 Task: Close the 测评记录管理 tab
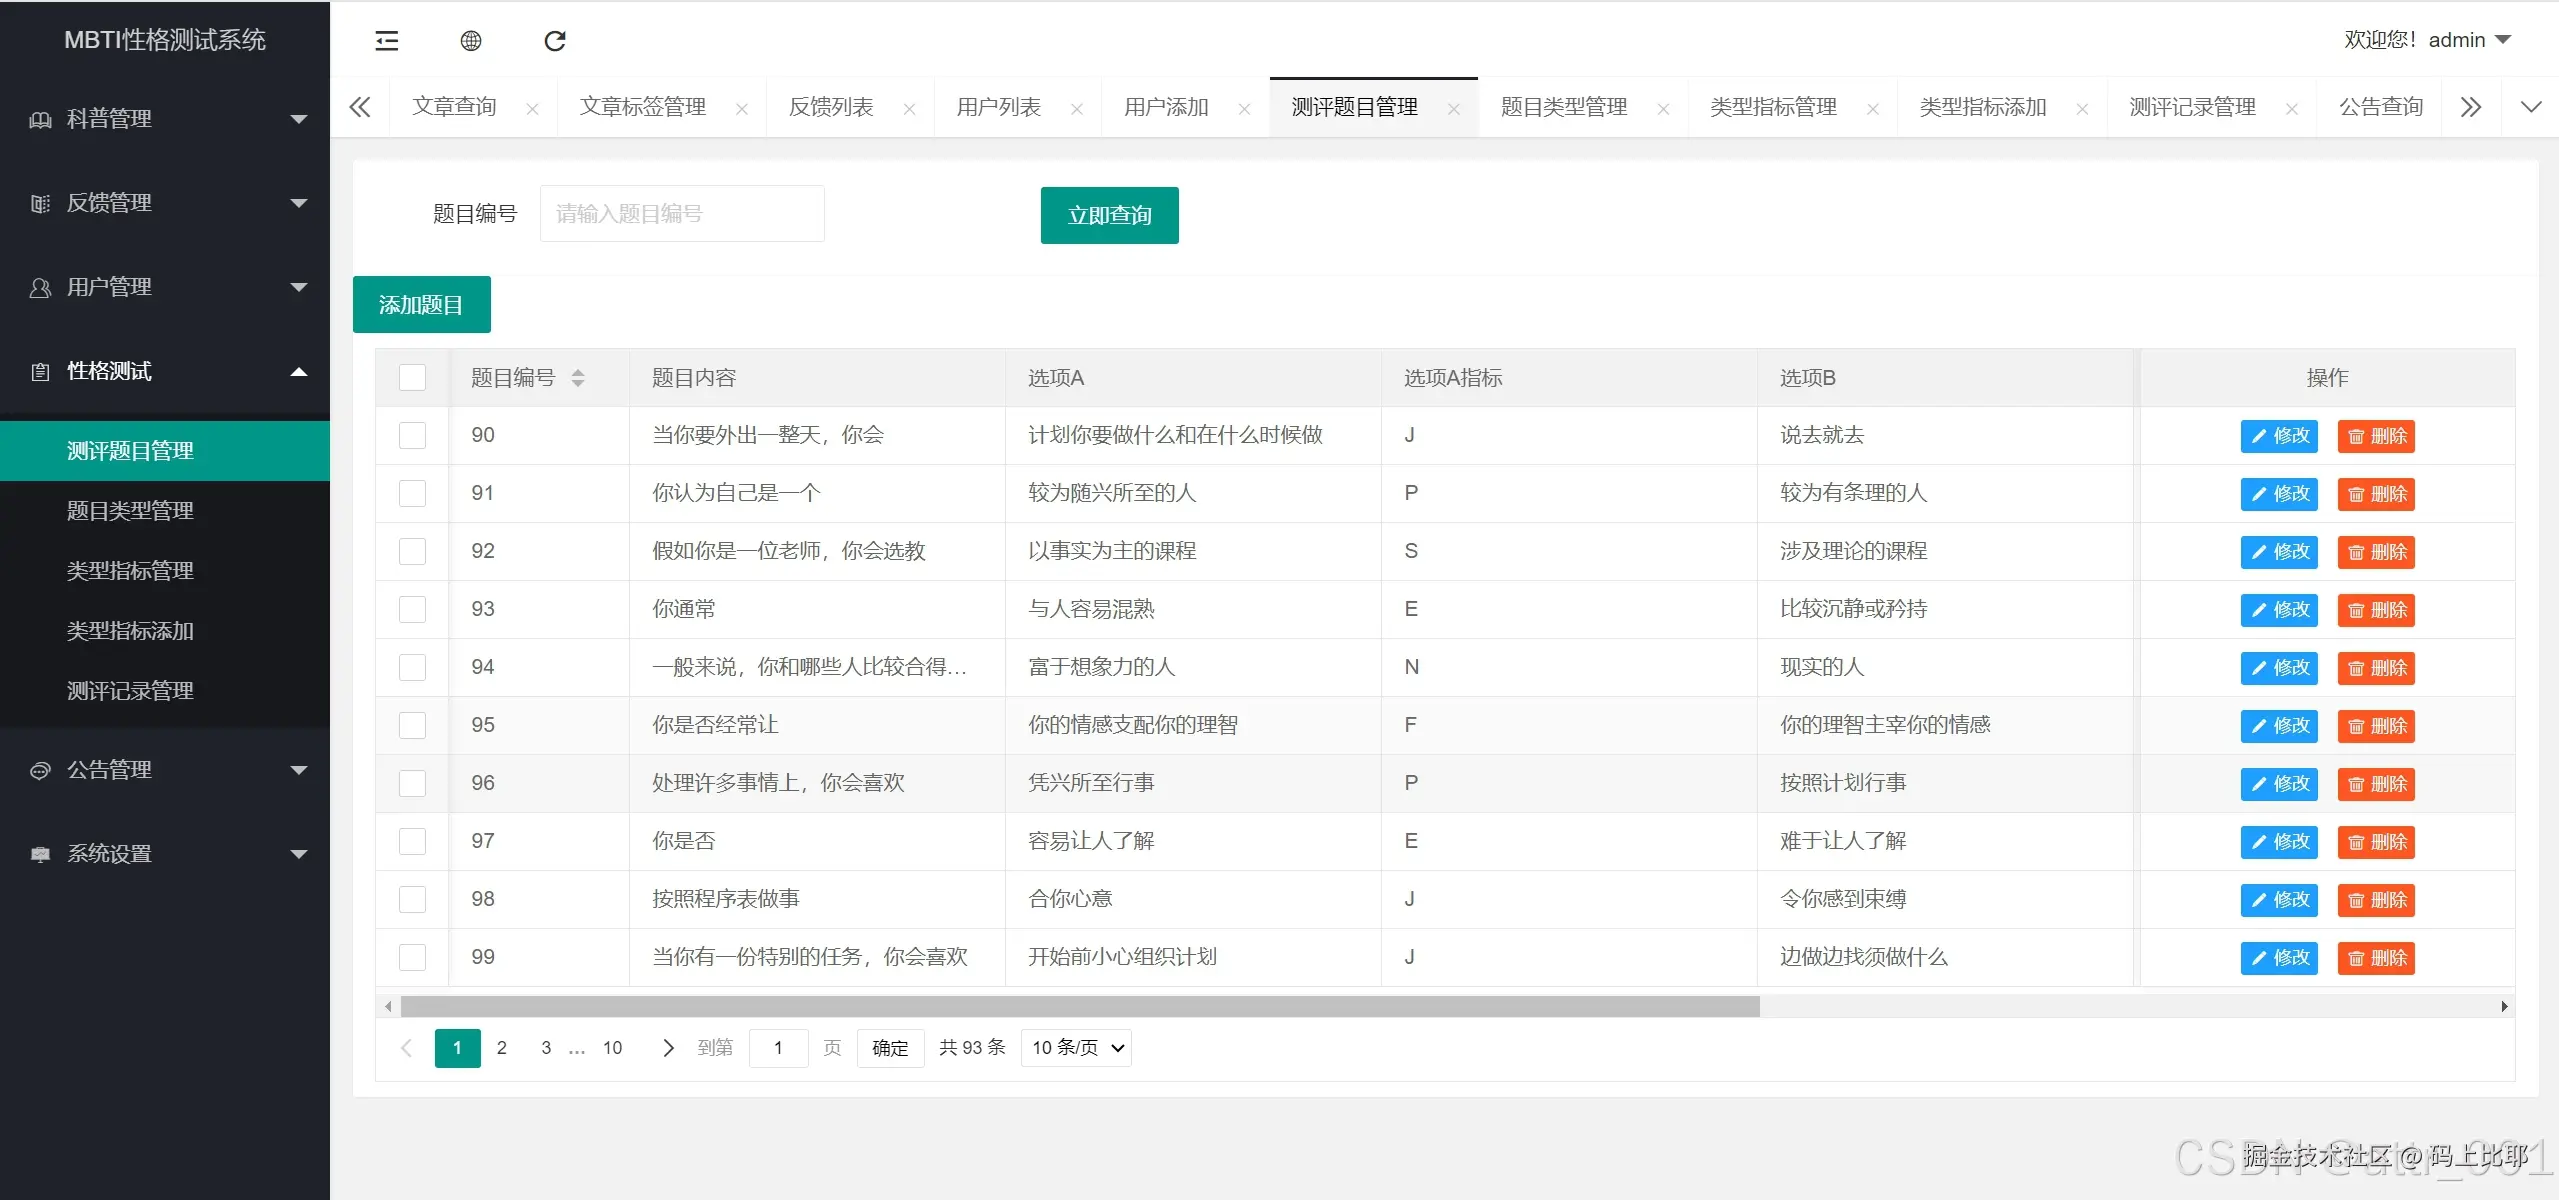(x=2292, y=109)
